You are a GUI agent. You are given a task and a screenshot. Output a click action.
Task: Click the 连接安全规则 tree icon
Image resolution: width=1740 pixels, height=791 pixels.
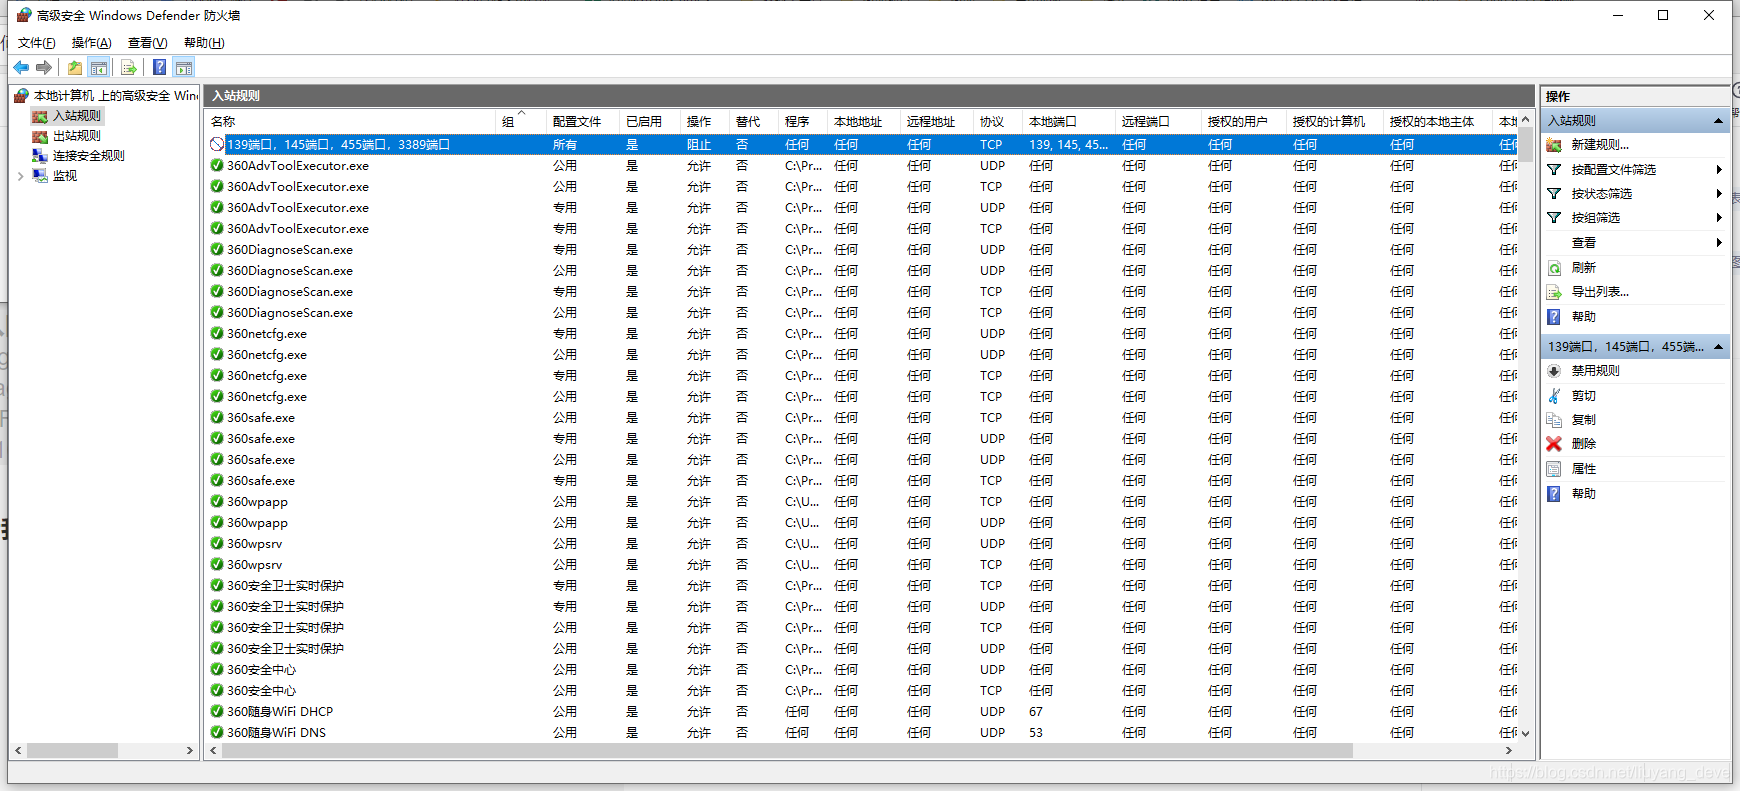click(40, 156)
